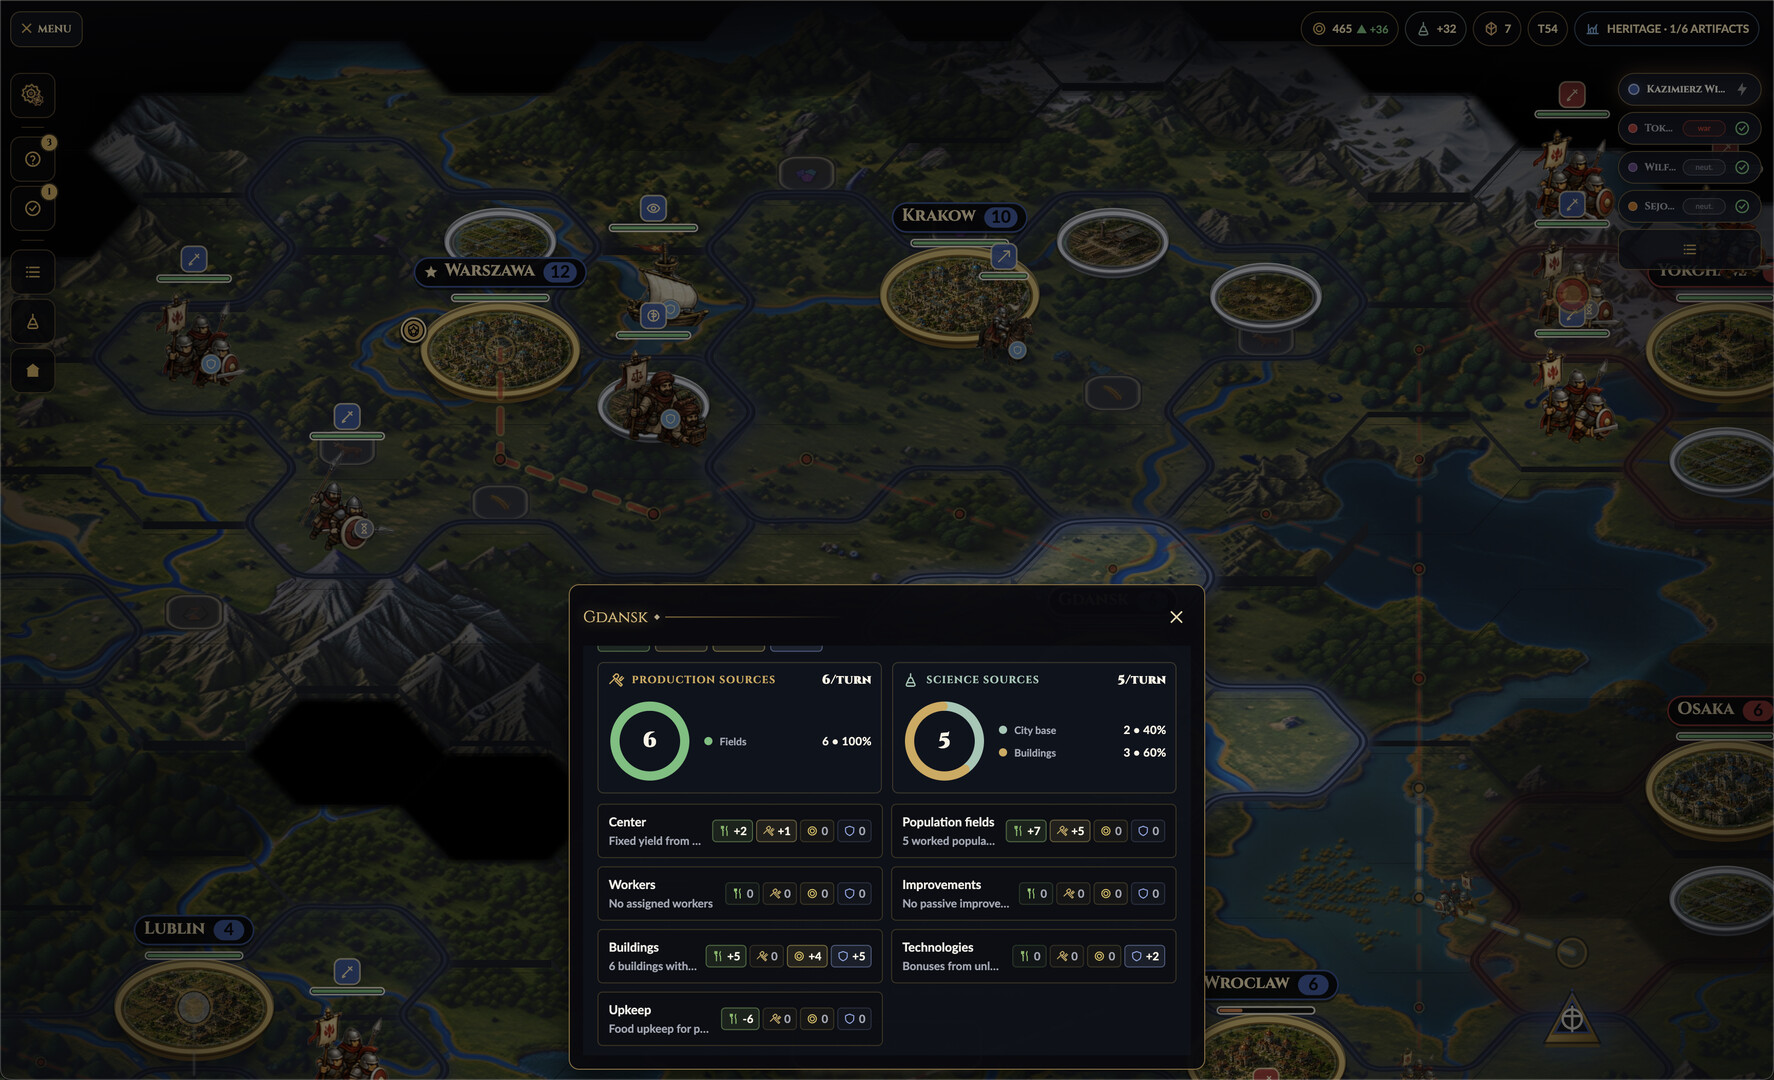Image resolution: width=1774 pixels, height=1080 pixels.
Task: Click the Workers row in Gdansk panel
Action: [x=740, y=894]
